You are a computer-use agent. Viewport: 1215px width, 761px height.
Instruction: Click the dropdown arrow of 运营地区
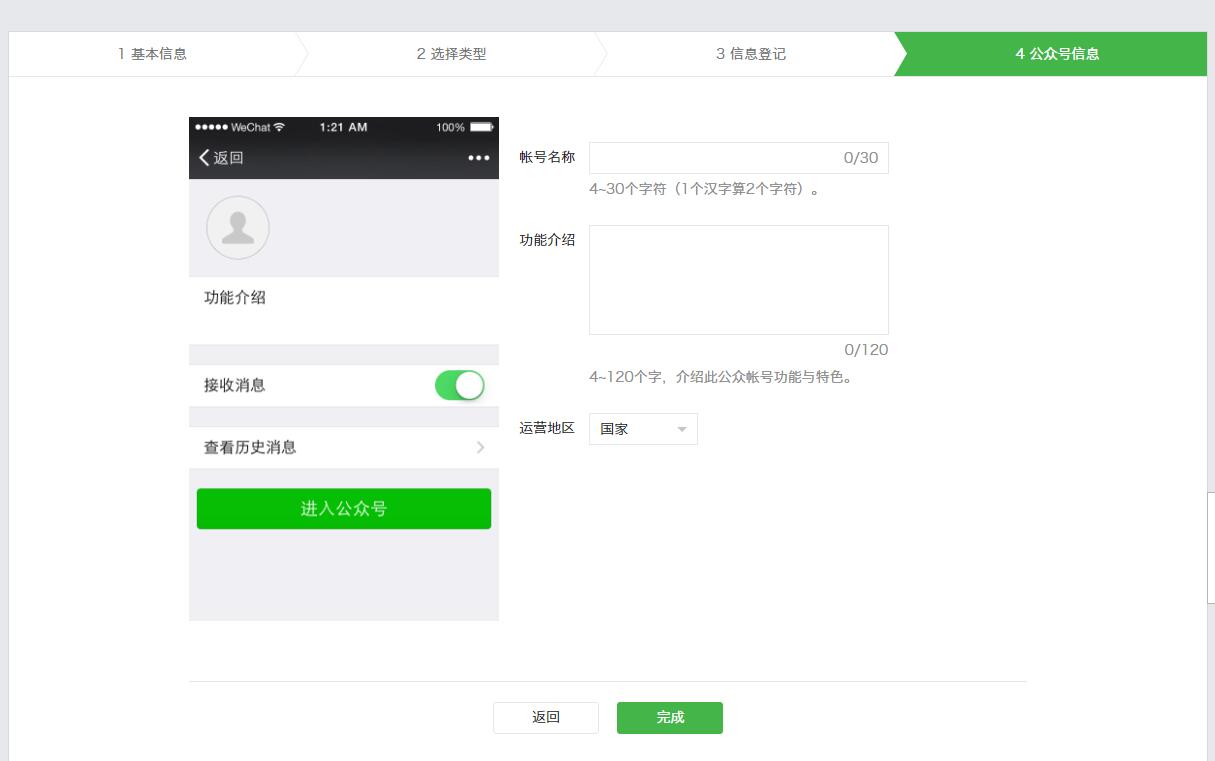pos(682,429)
